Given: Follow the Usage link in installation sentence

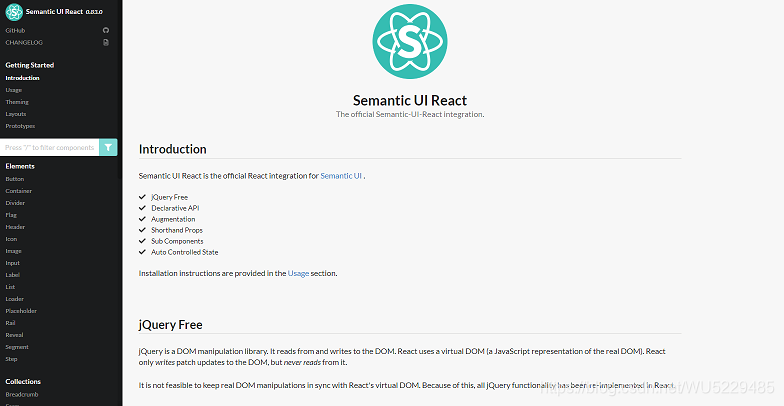Looking at the screenshot, I should pos(298,274).
